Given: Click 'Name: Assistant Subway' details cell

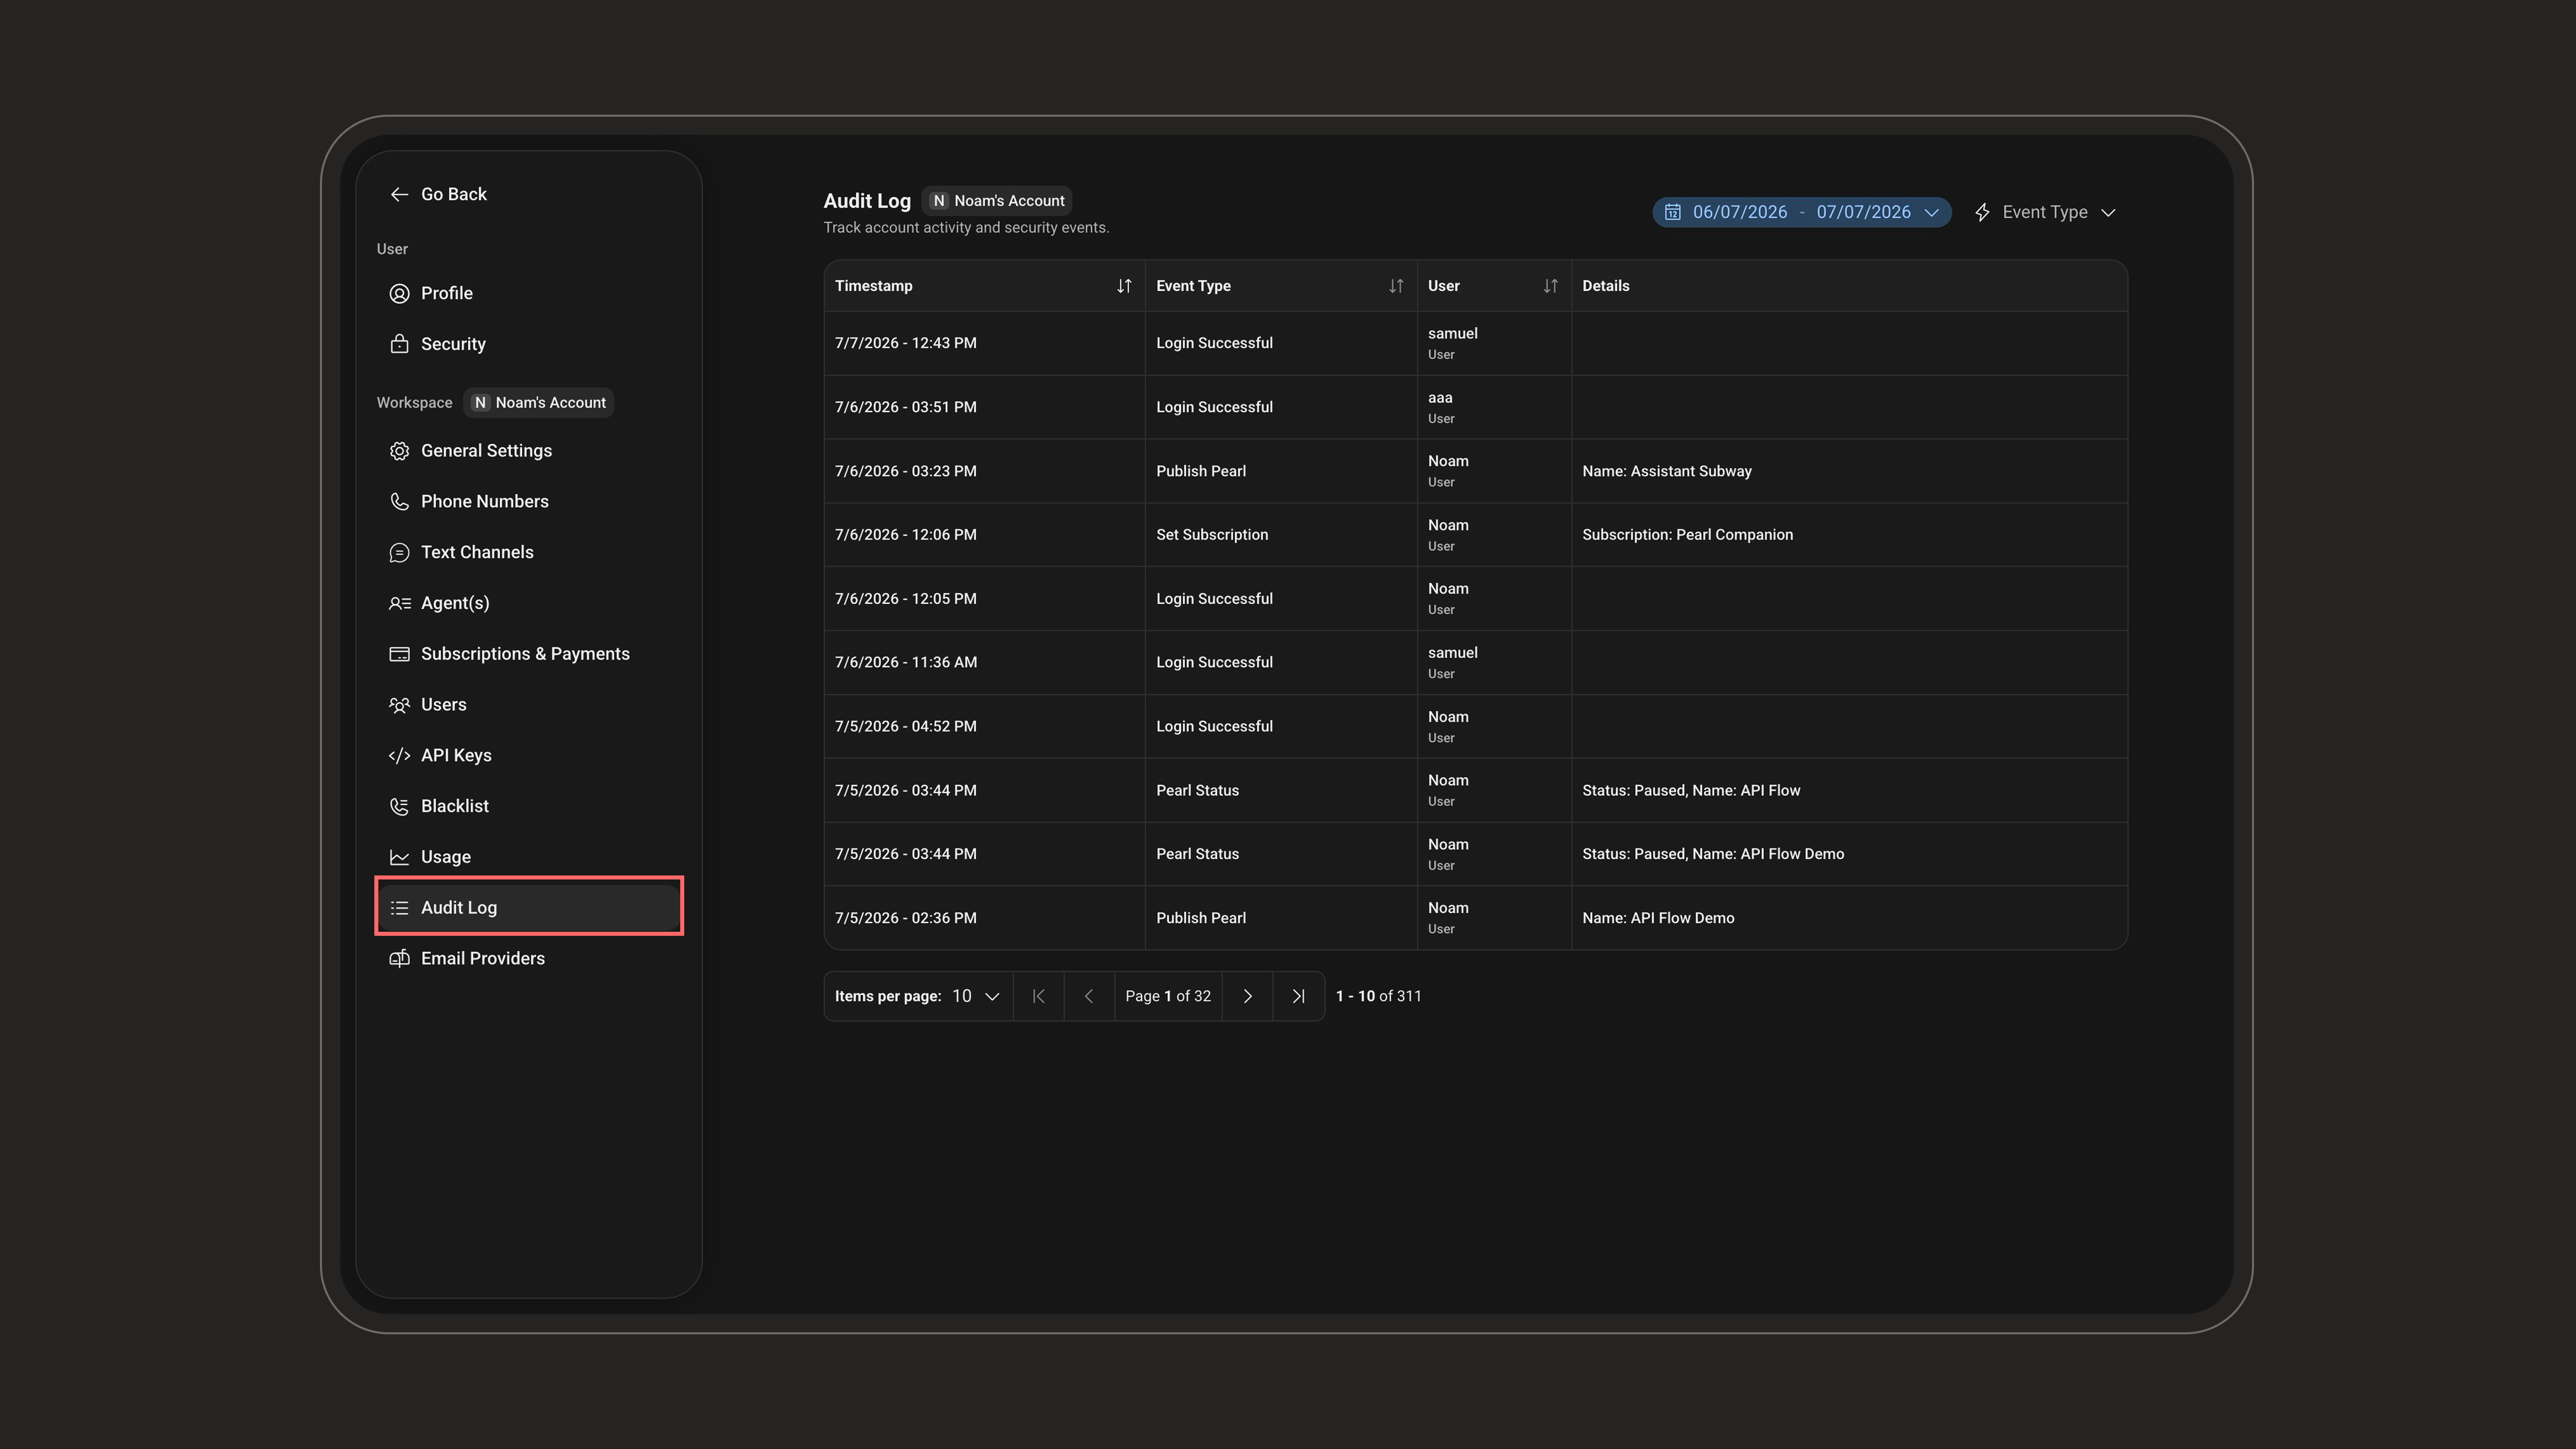Looking at the screenshot, I should click(x=1849, y=471).
